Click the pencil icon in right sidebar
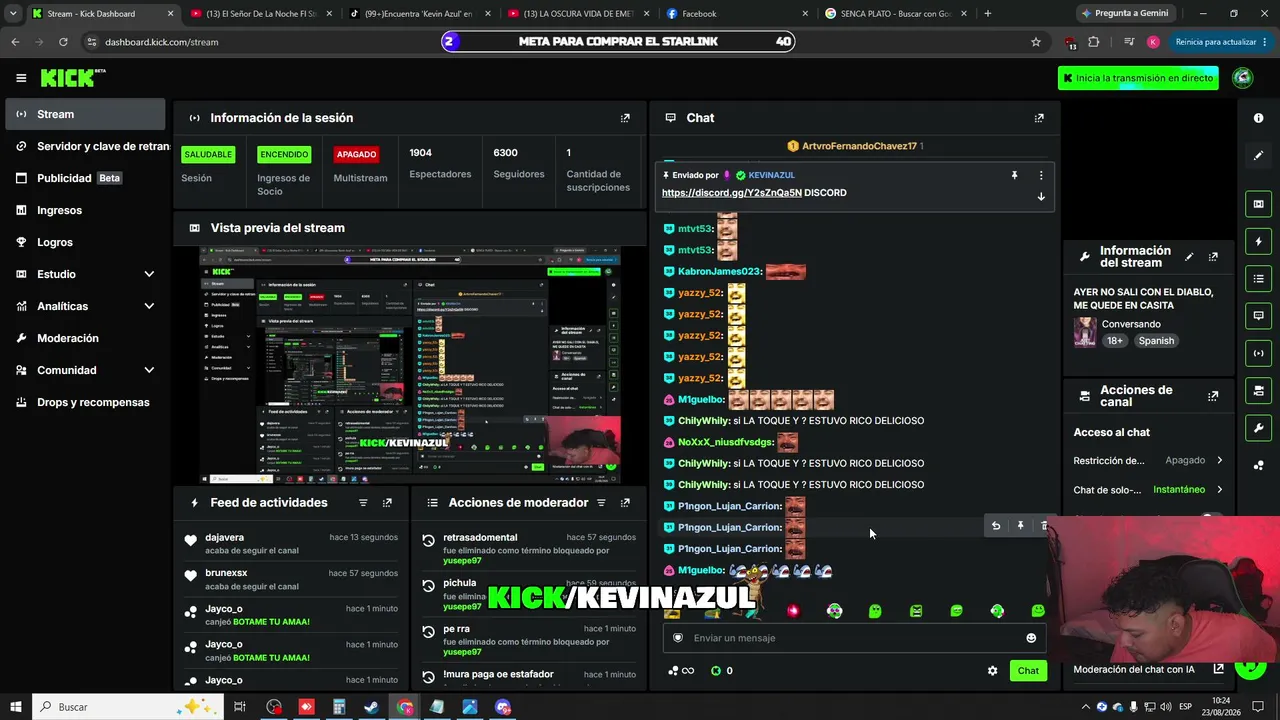The width and height of the screenshot is (1280, 720). [x=1258, y=155]
